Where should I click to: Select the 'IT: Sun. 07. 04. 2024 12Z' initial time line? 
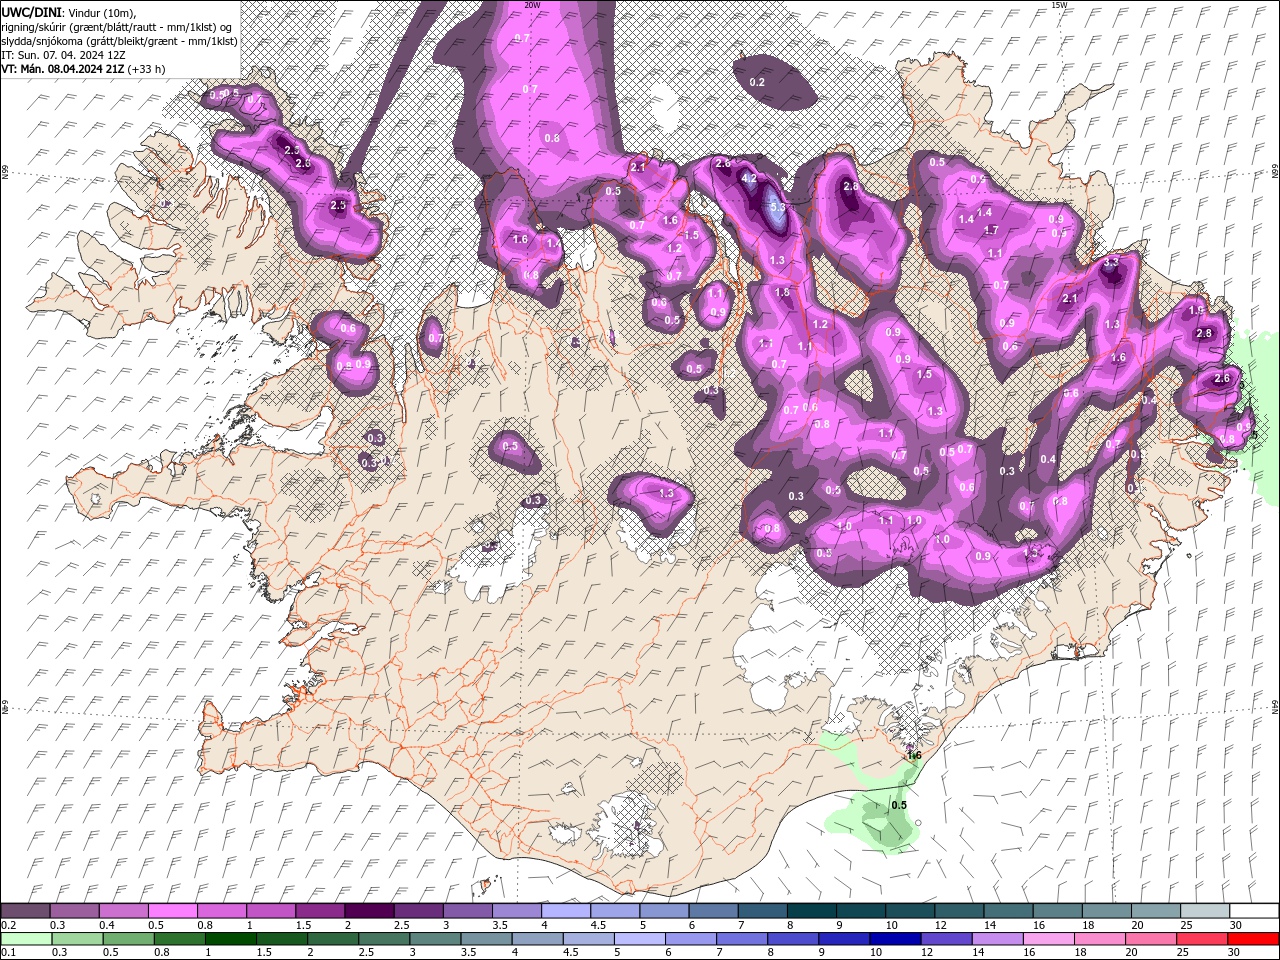click(63, 55)
